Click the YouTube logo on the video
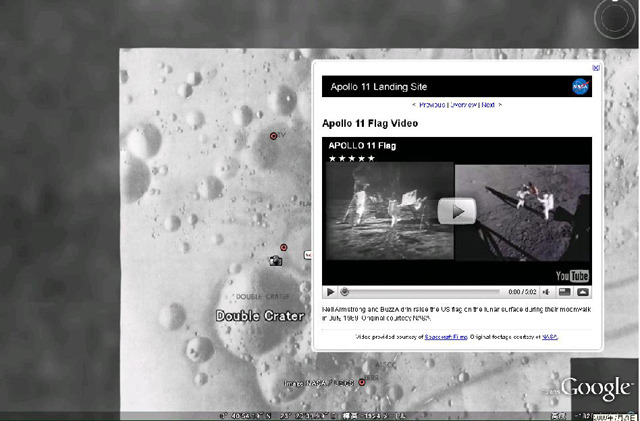 point(572,276)
